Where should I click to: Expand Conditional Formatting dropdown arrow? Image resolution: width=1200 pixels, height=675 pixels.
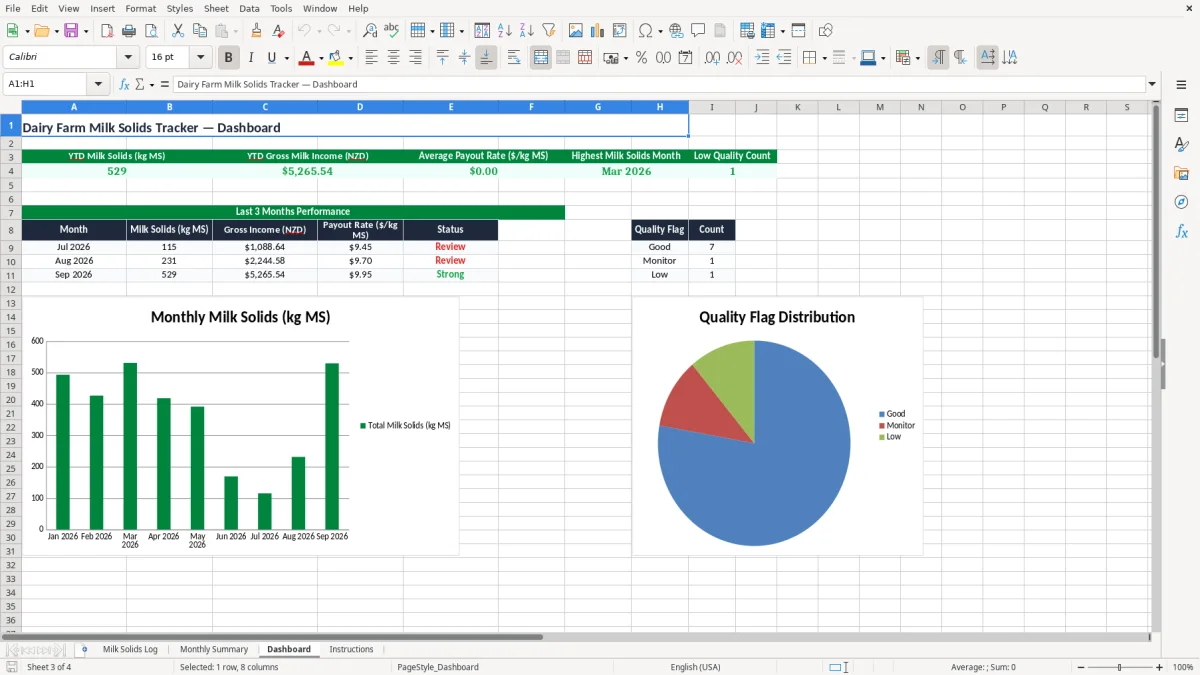click(x=917, y=58)
